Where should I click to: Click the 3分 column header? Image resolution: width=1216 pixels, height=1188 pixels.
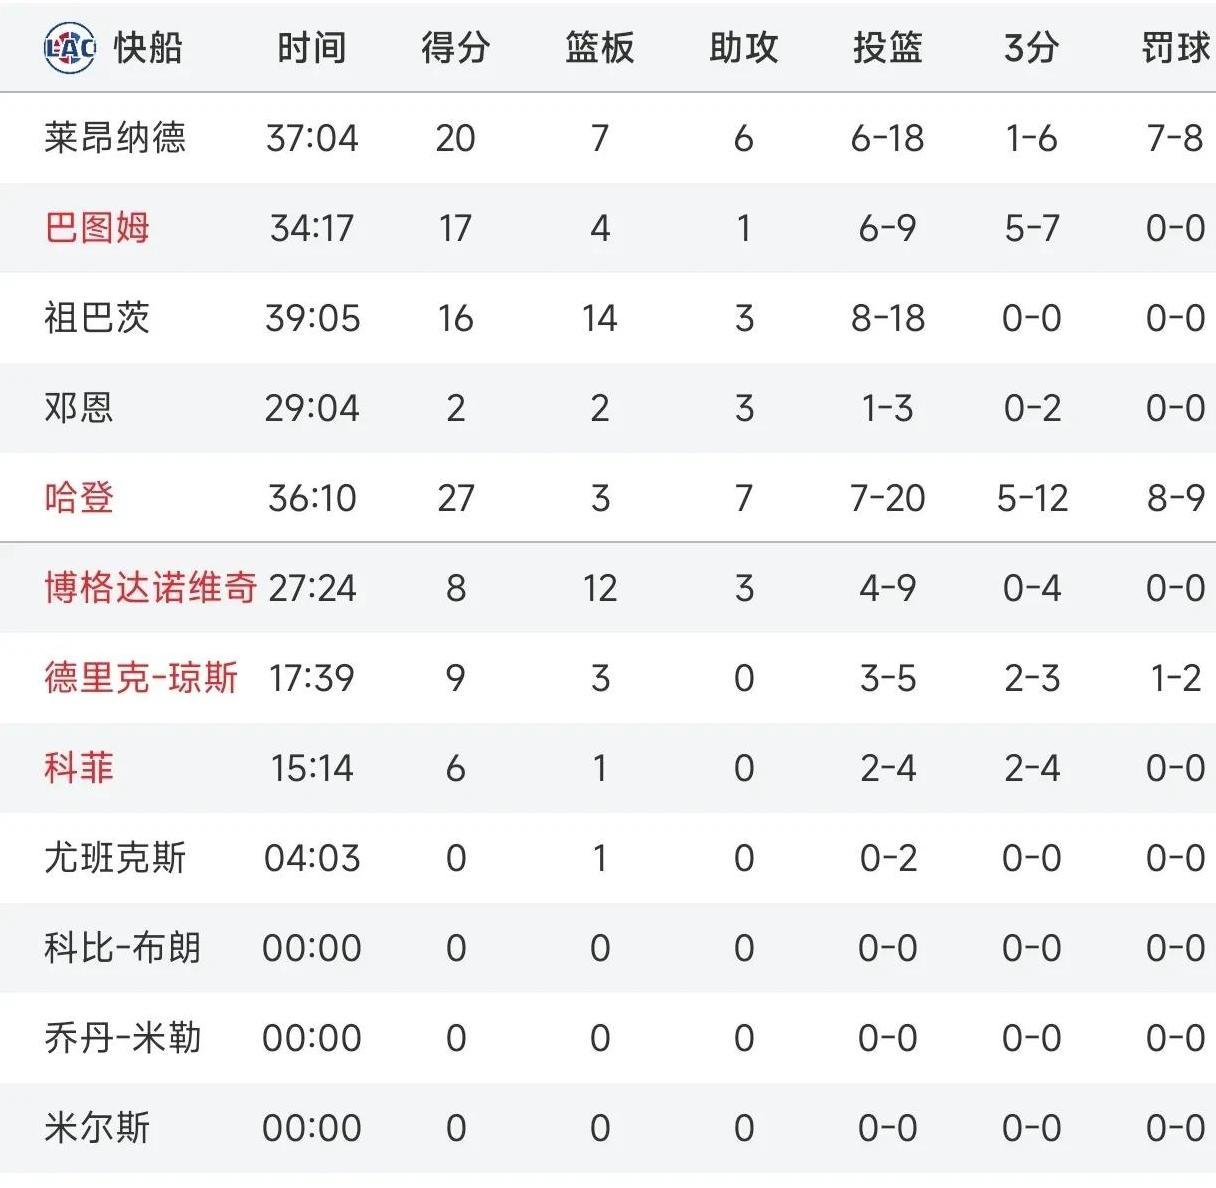(1031, 47)
